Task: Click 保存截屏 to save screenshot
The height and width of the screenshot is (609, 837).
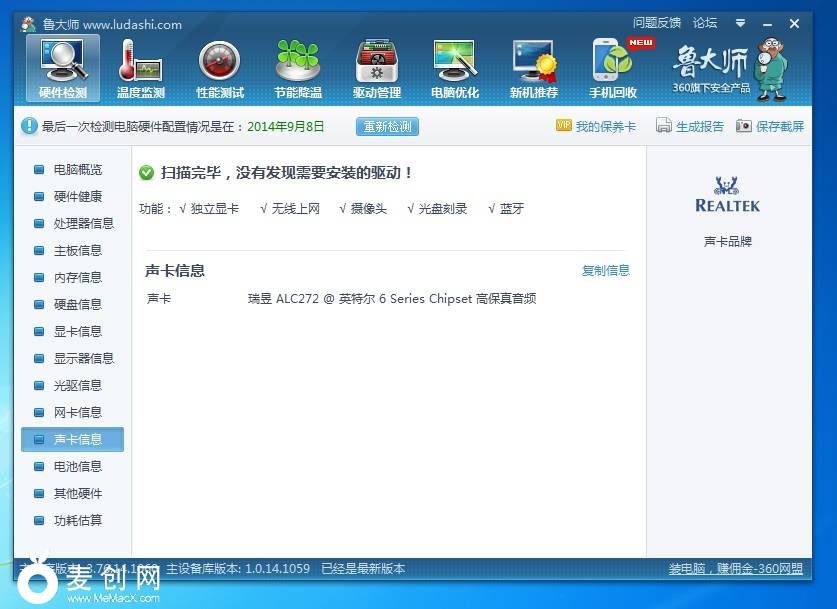Action: pos(769,127)
